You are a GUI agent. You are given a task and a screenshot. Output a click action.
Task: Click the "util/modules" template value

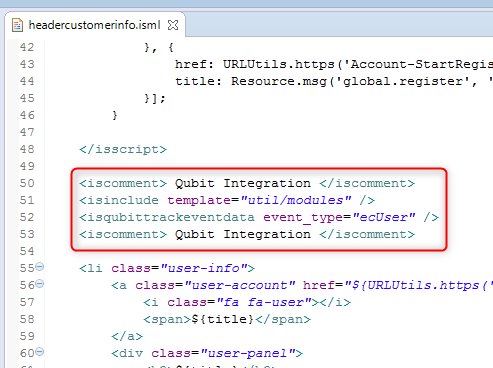[x=296, y=200]
